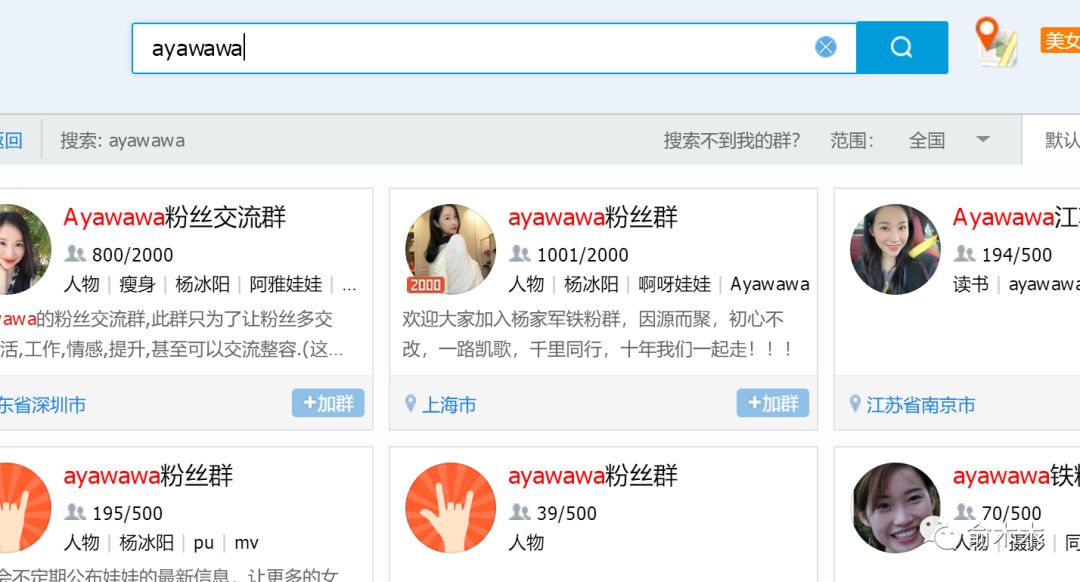The height and width of the screenshot is (582, 1080).
Task: Open 搜索不到我的群? help link
Action: (731, 141)
